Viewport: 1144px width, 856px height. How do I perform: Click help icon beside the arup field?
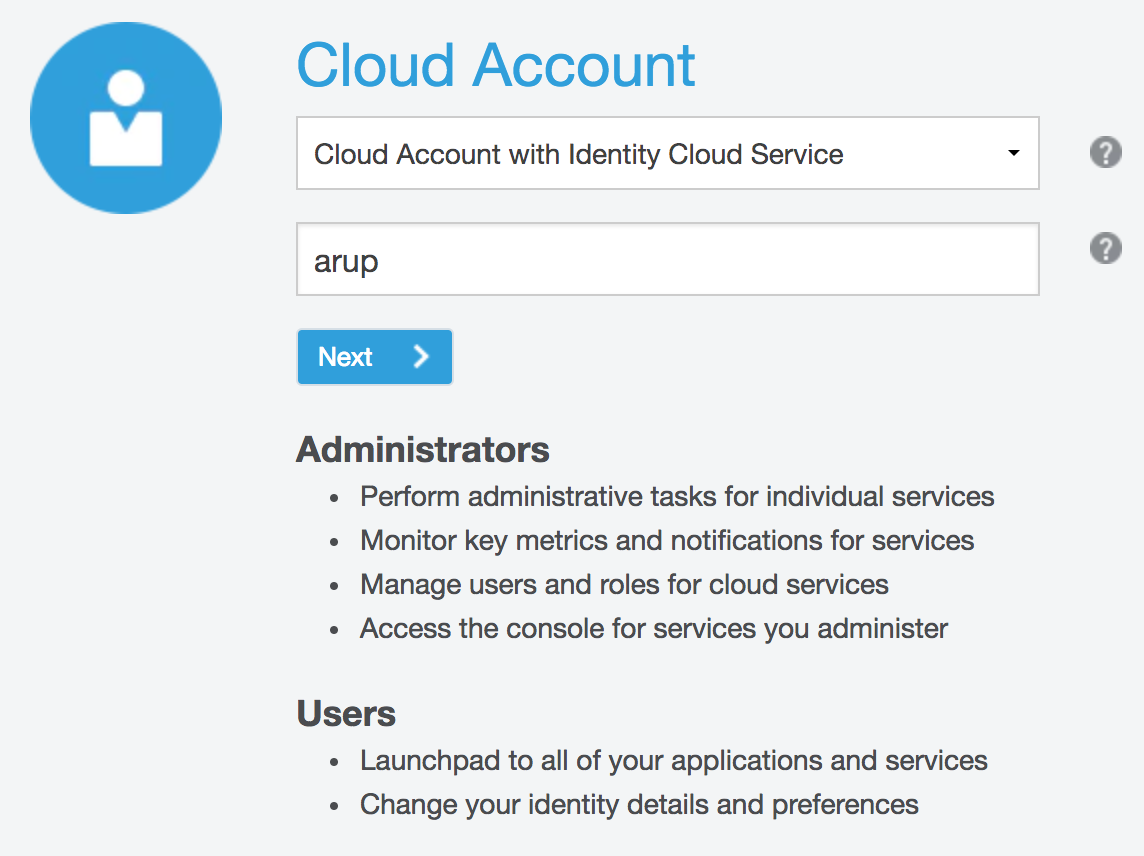click(x=1105, y=248)
